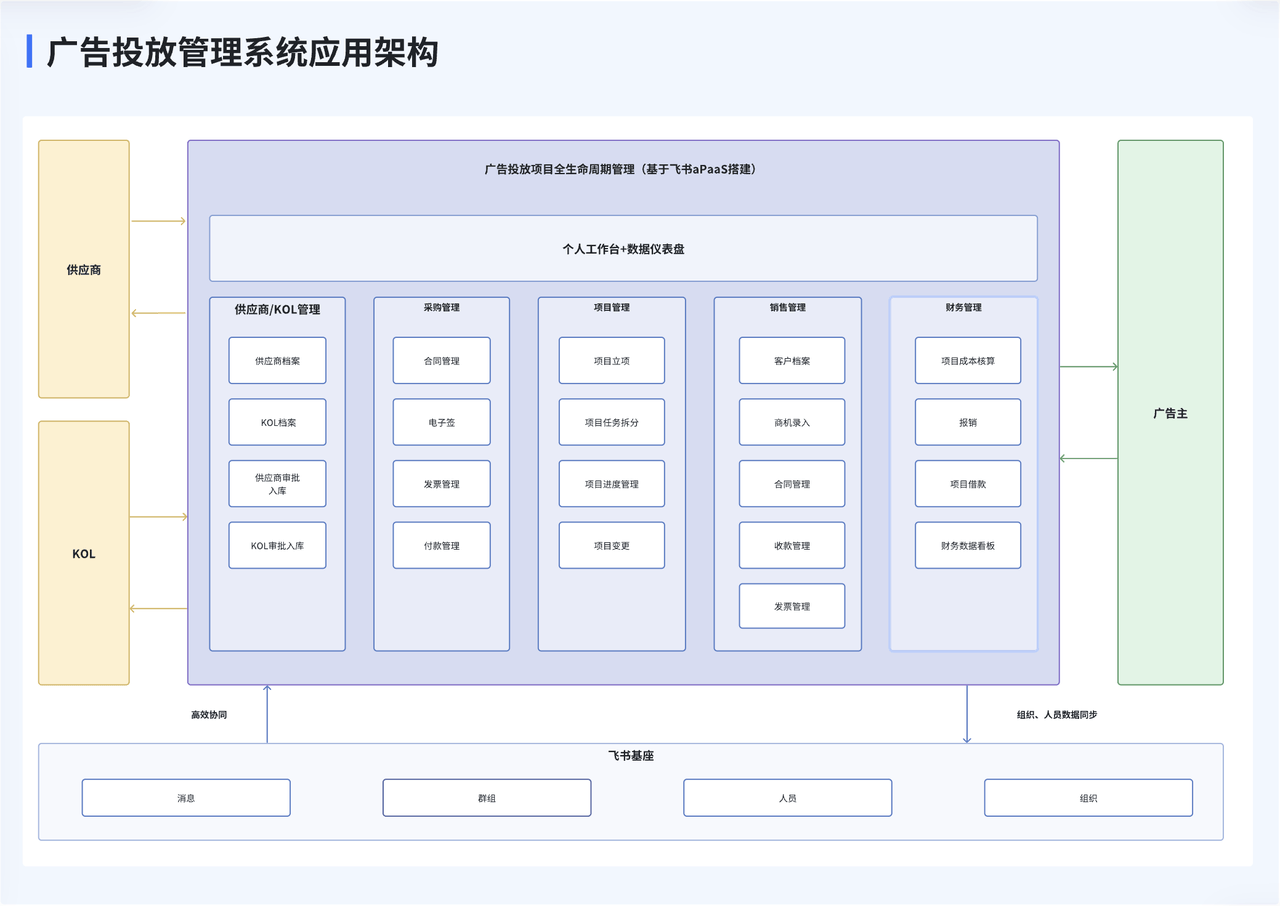Click the 客户档案 box
Image resolution: width=1280 pixels, height=906 pixels.
coord(792,360)
